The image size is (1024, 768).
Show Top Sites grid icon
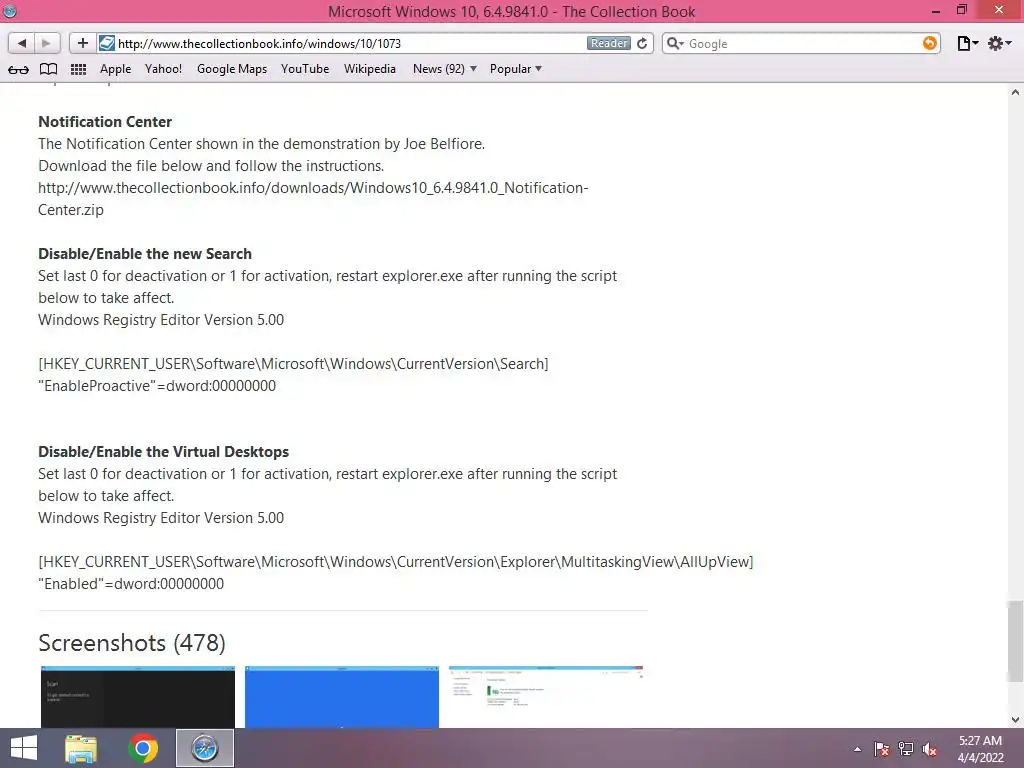click(x=78, y=69)
